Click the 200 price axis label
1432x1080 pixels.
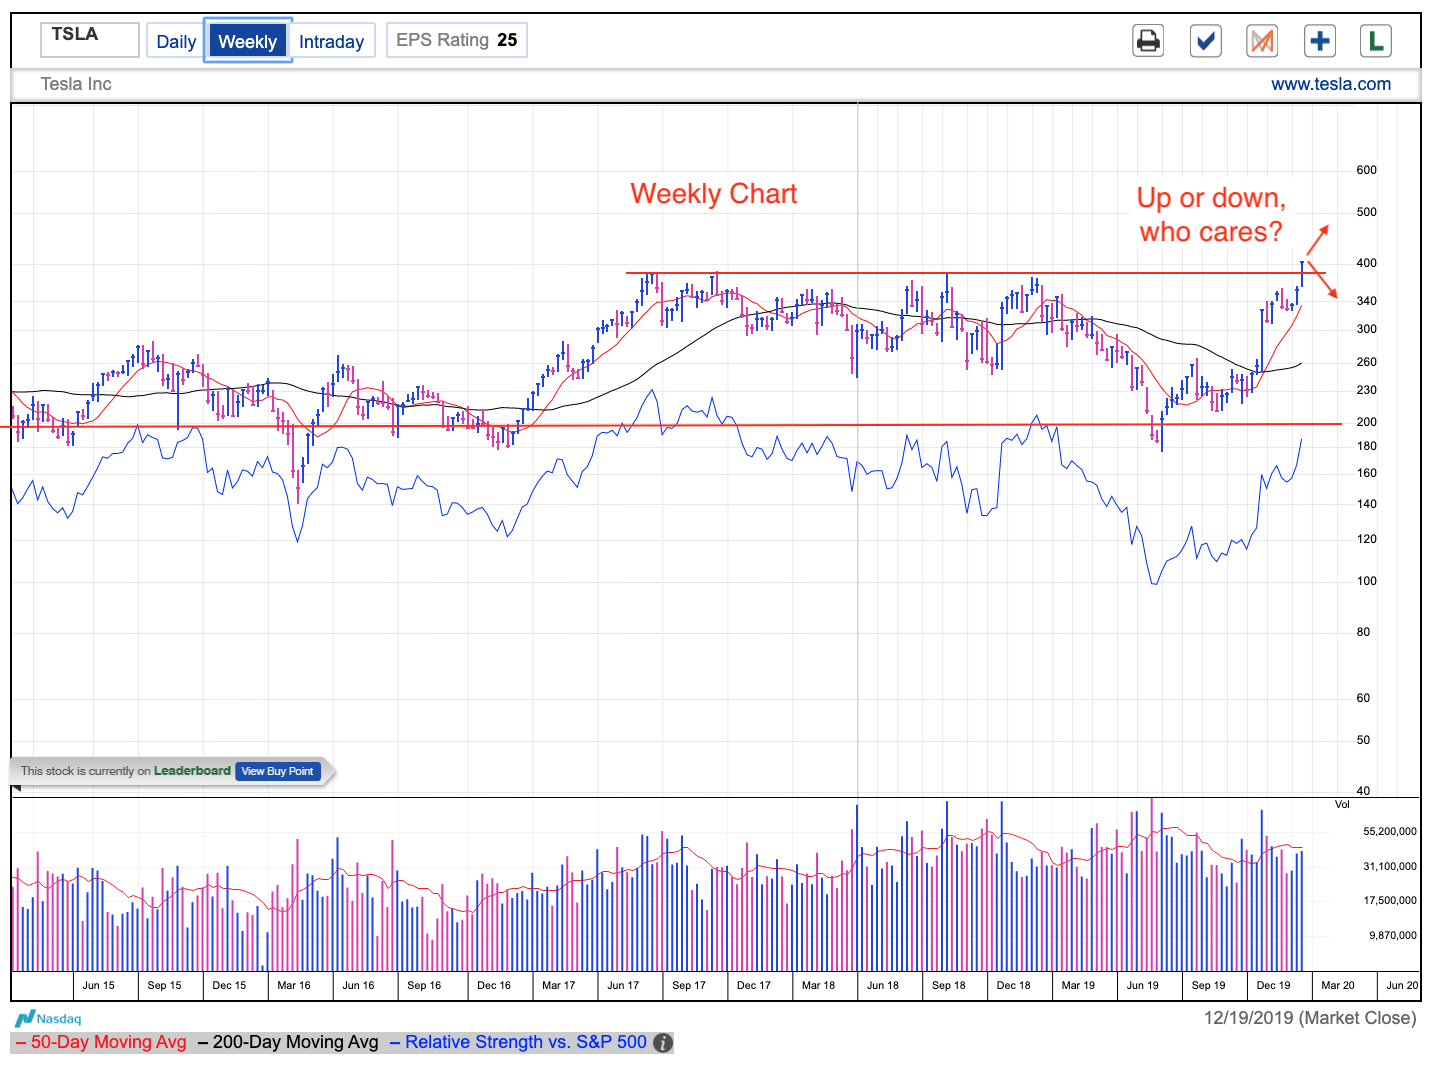(x=1366, y=422)
